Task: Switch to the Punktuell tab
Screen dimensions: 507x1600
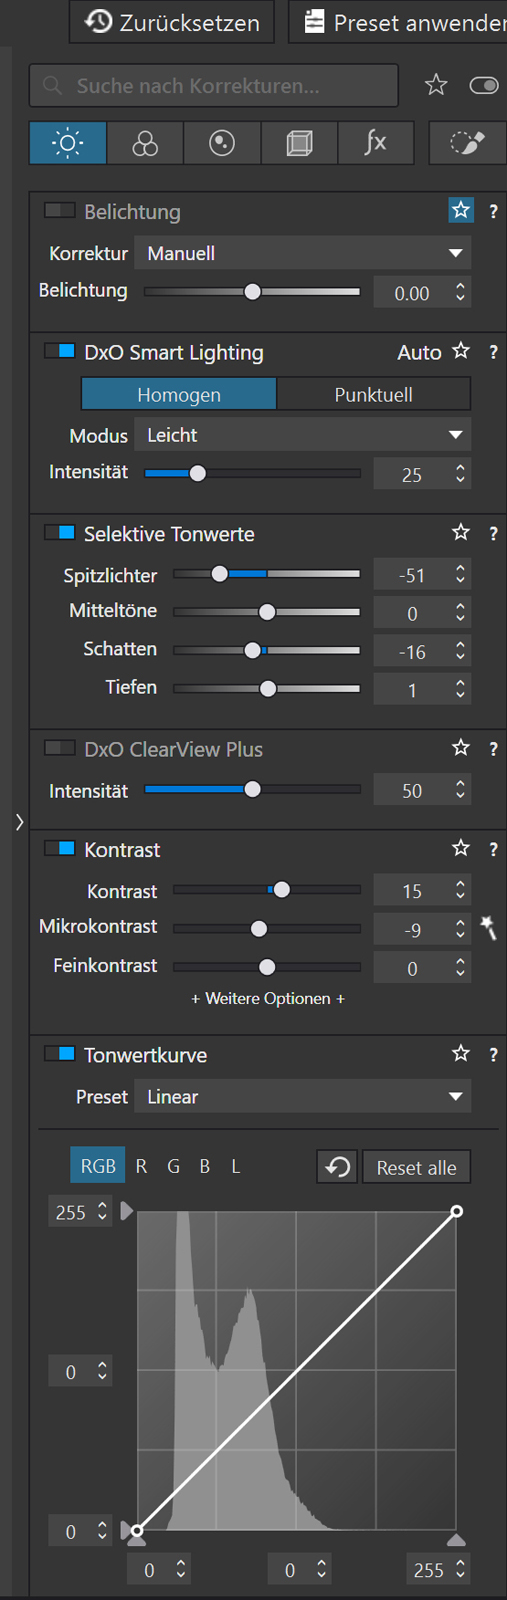Action: 373,394
